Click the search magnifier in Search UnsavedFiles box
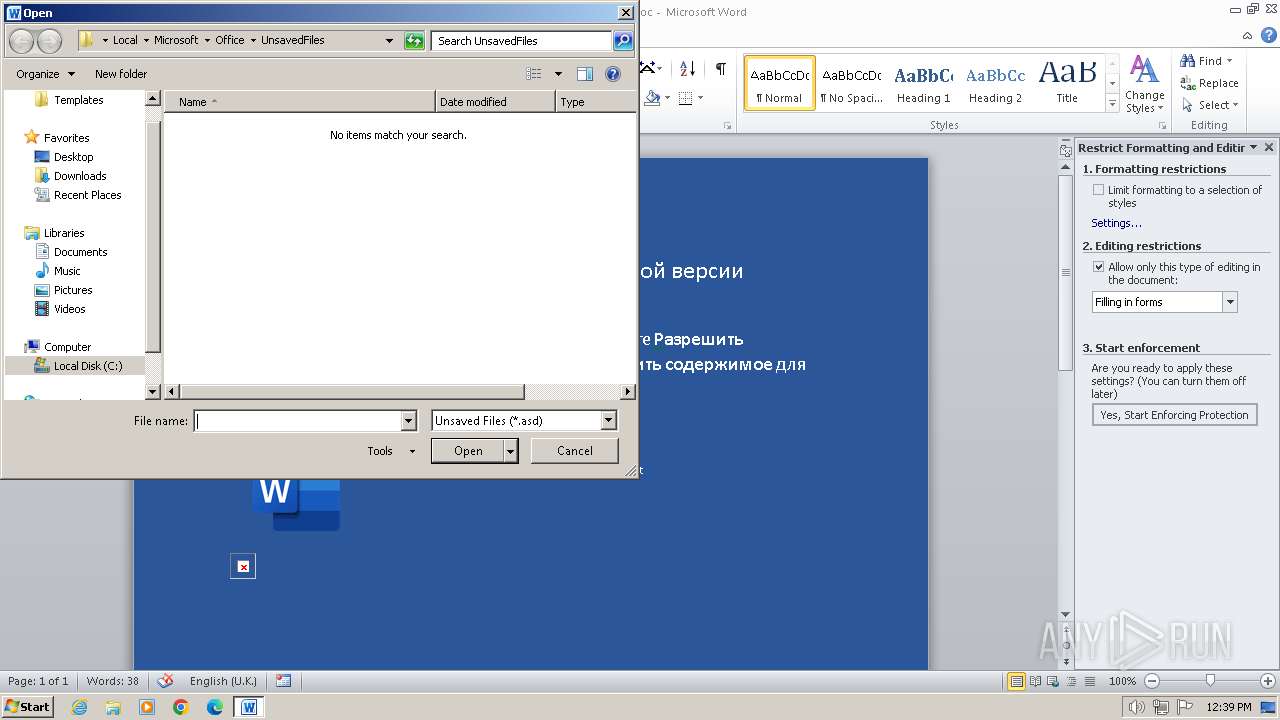Viewport: 1280px width, 720px height. (x=623, y=41)
